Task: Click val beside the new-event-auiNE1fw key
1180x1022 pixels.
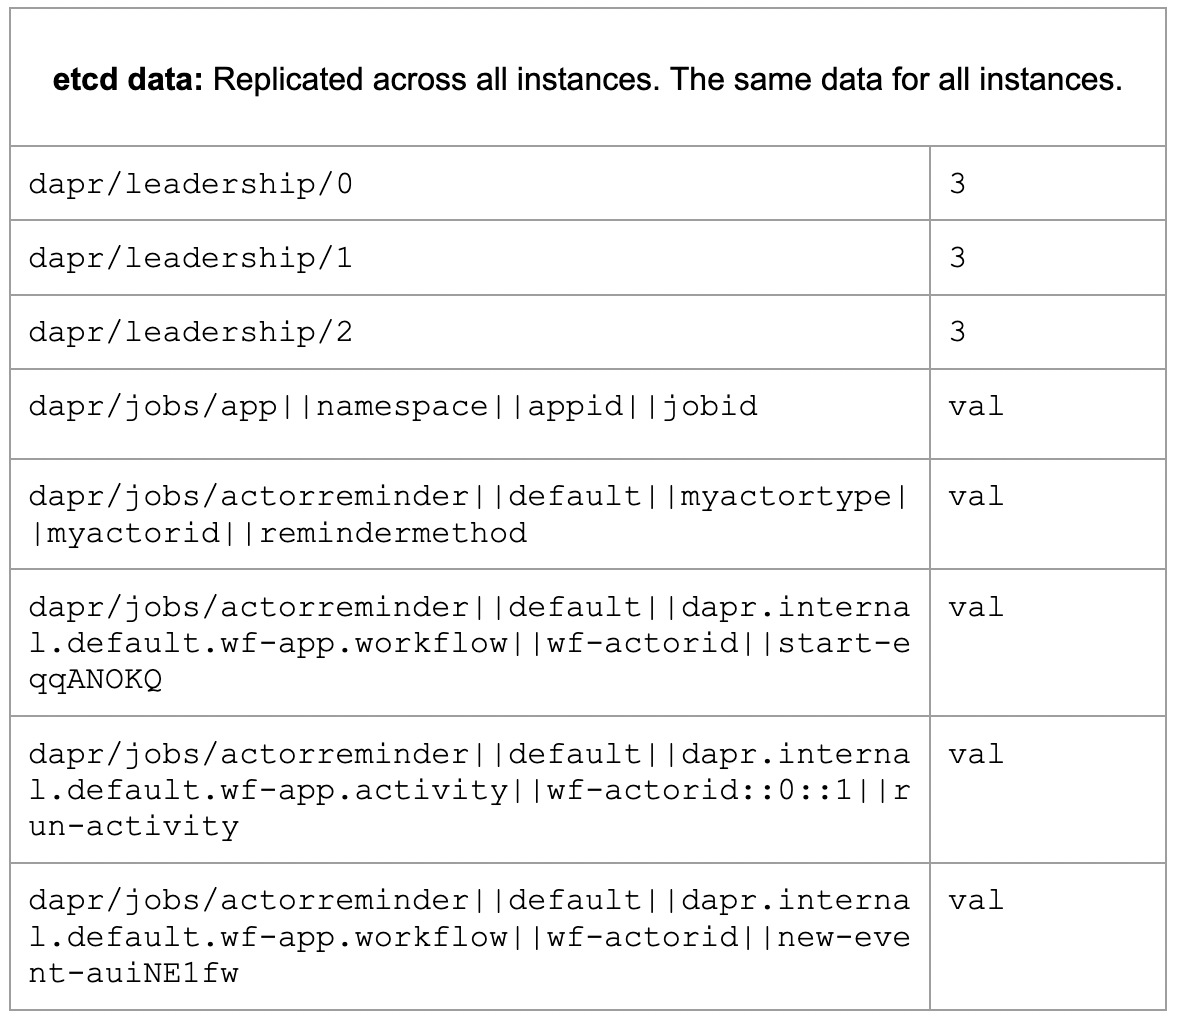Action: (975, 901)
